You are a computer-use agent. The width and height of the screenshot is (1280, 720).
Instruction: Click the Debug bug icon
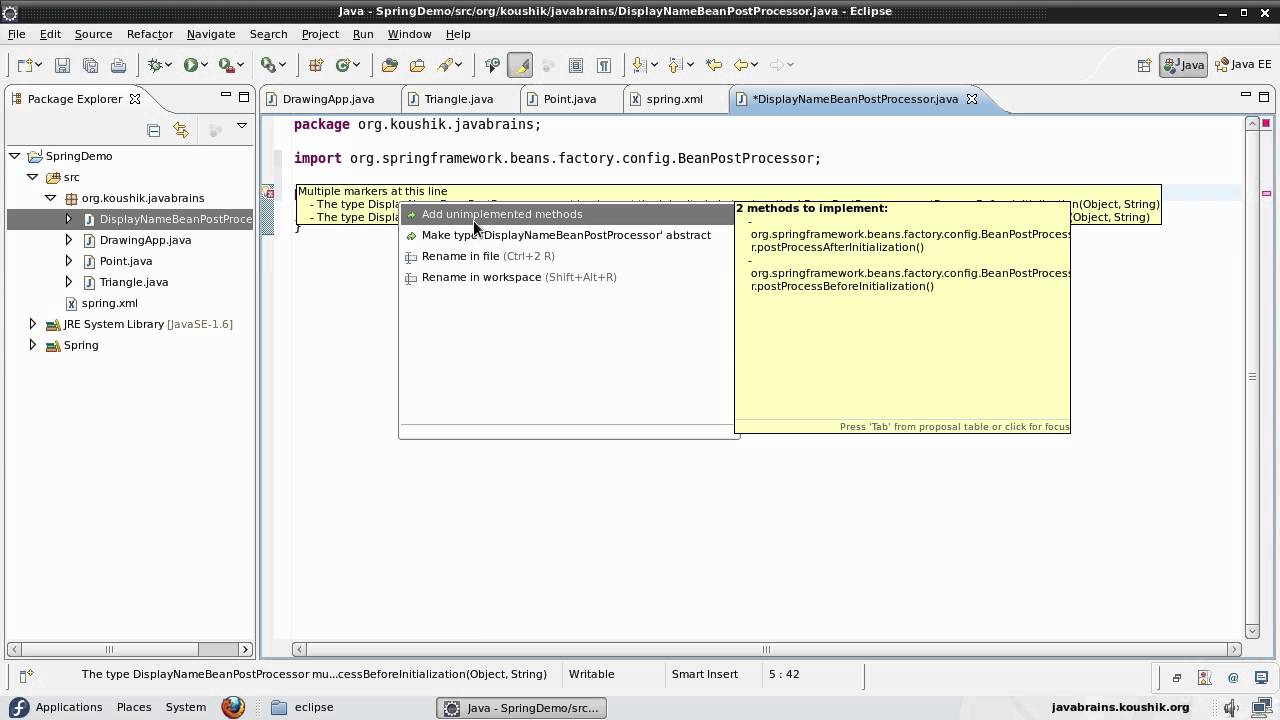click(155, 65)
